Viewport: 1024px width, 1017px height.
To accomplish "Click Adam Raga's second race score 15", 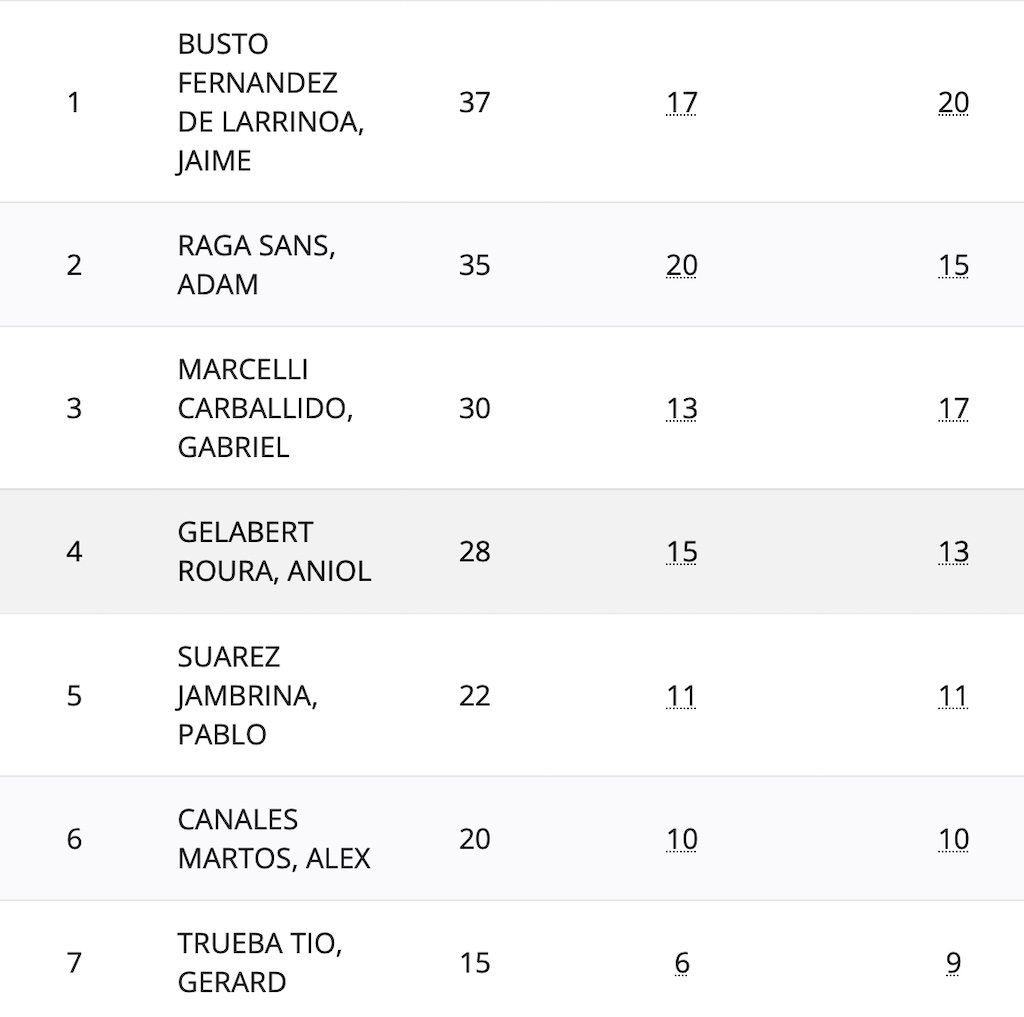I will (x=953, y=265).
